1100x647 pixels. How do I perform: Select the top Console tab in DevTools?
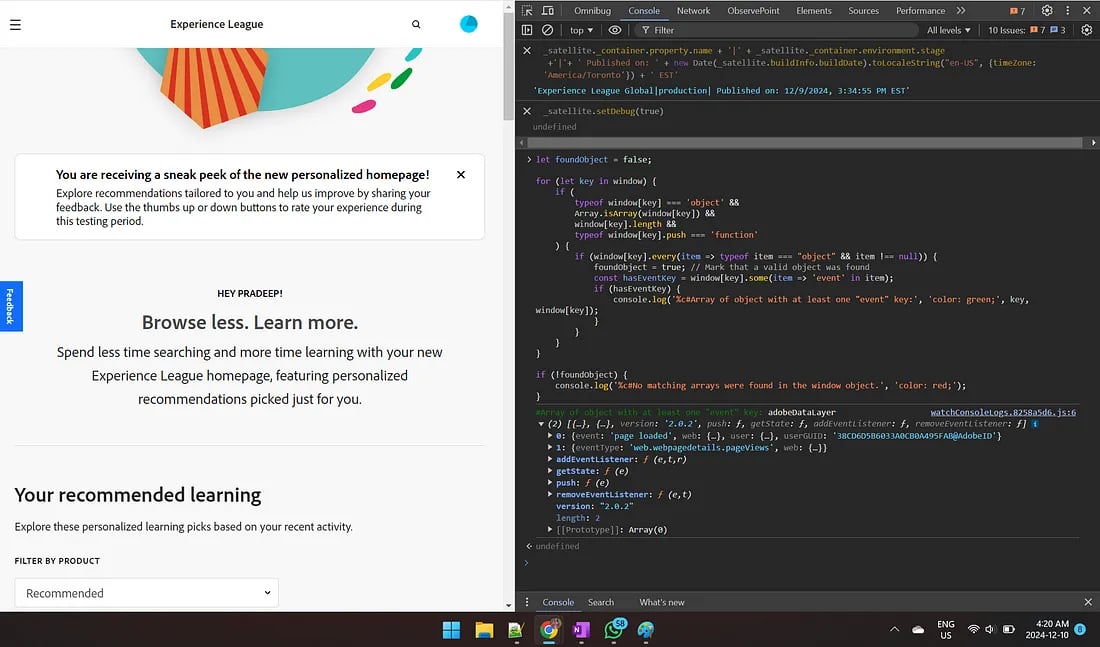tap(644, 11)
